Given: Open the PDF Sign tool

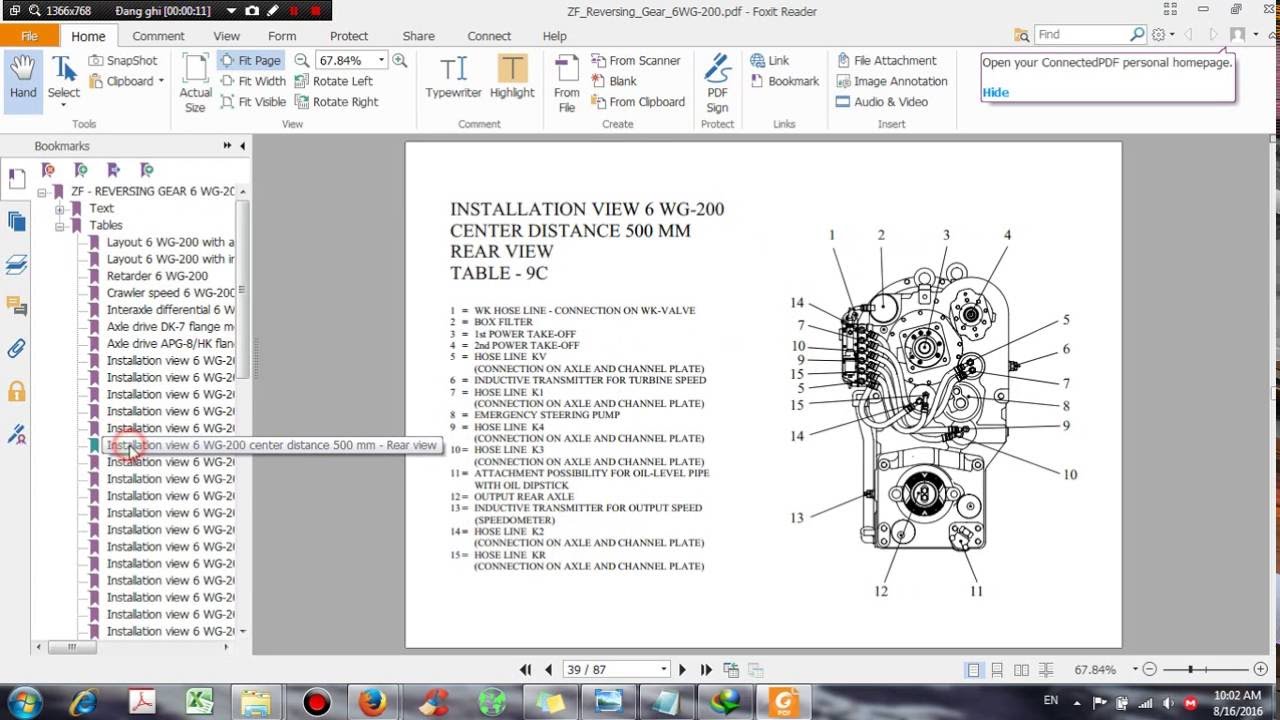Looking at the screenshot, I should tap(717, 84).
